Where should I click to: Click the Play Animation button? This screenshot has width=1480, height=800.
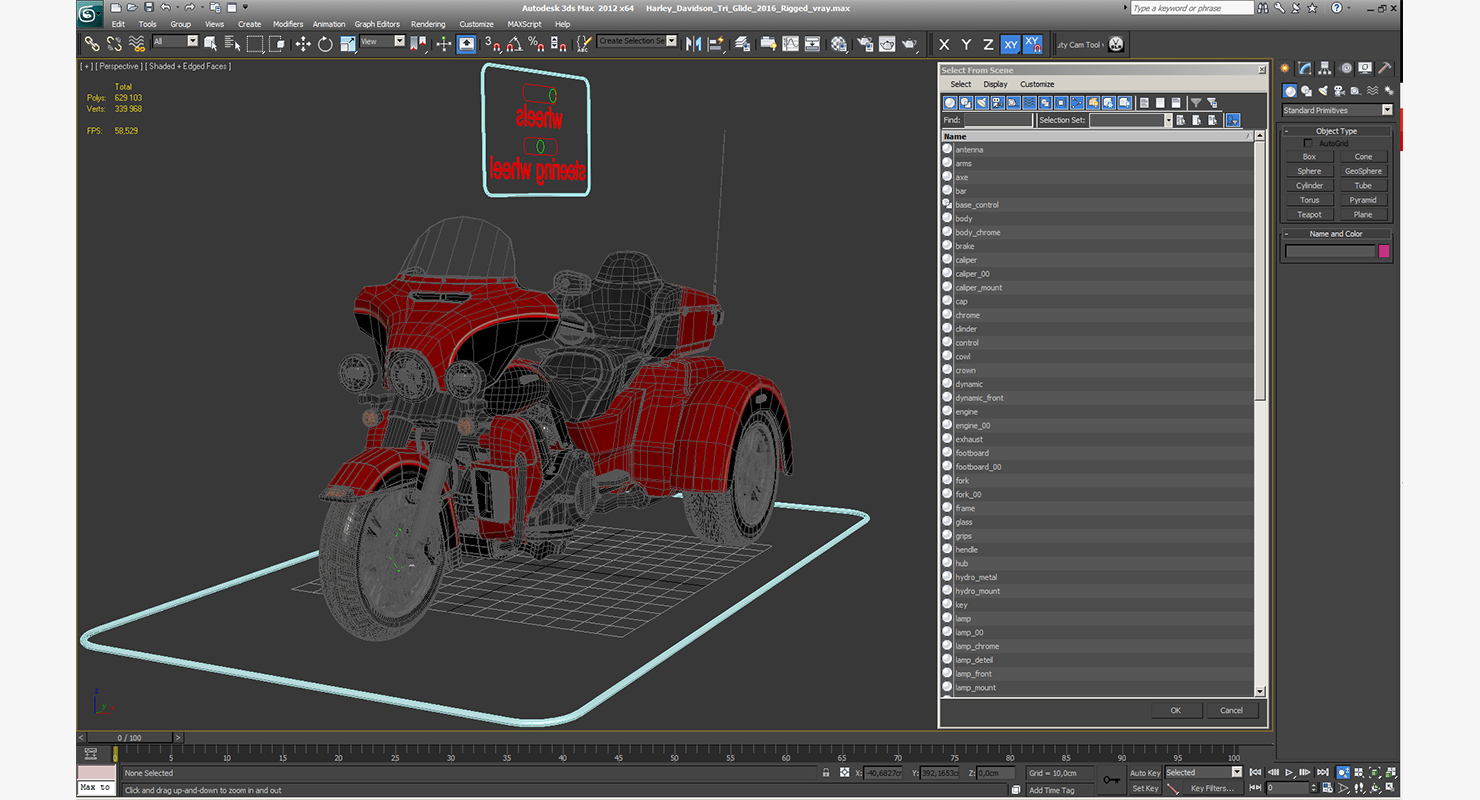tap(1290, 773)
